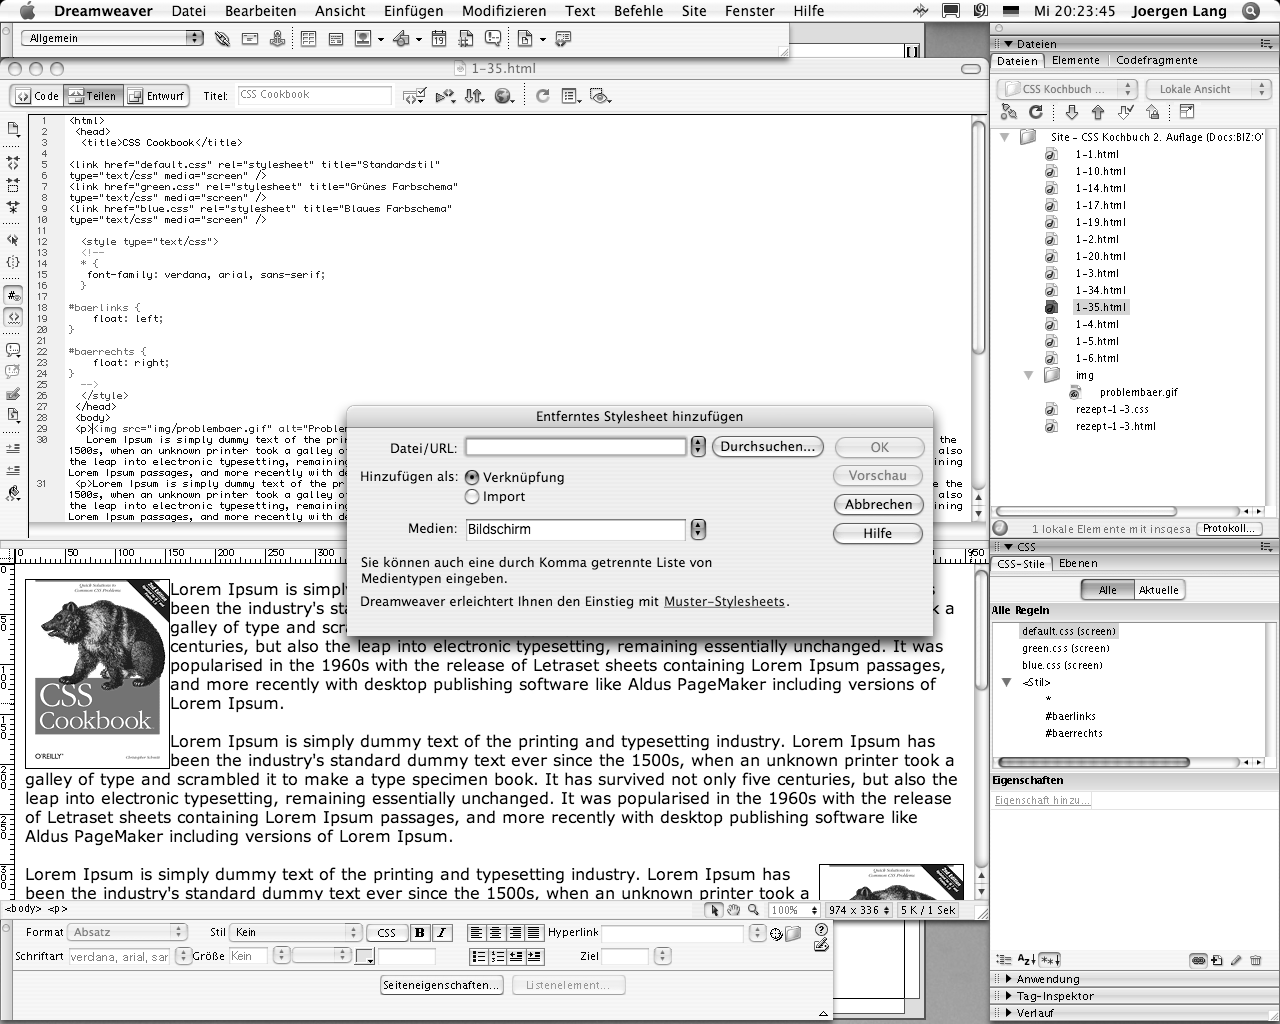This screenshot has width=1280, height=1024.
Task: Open the Allgemein insert category dropdown
Action: (x=112, y=38)
